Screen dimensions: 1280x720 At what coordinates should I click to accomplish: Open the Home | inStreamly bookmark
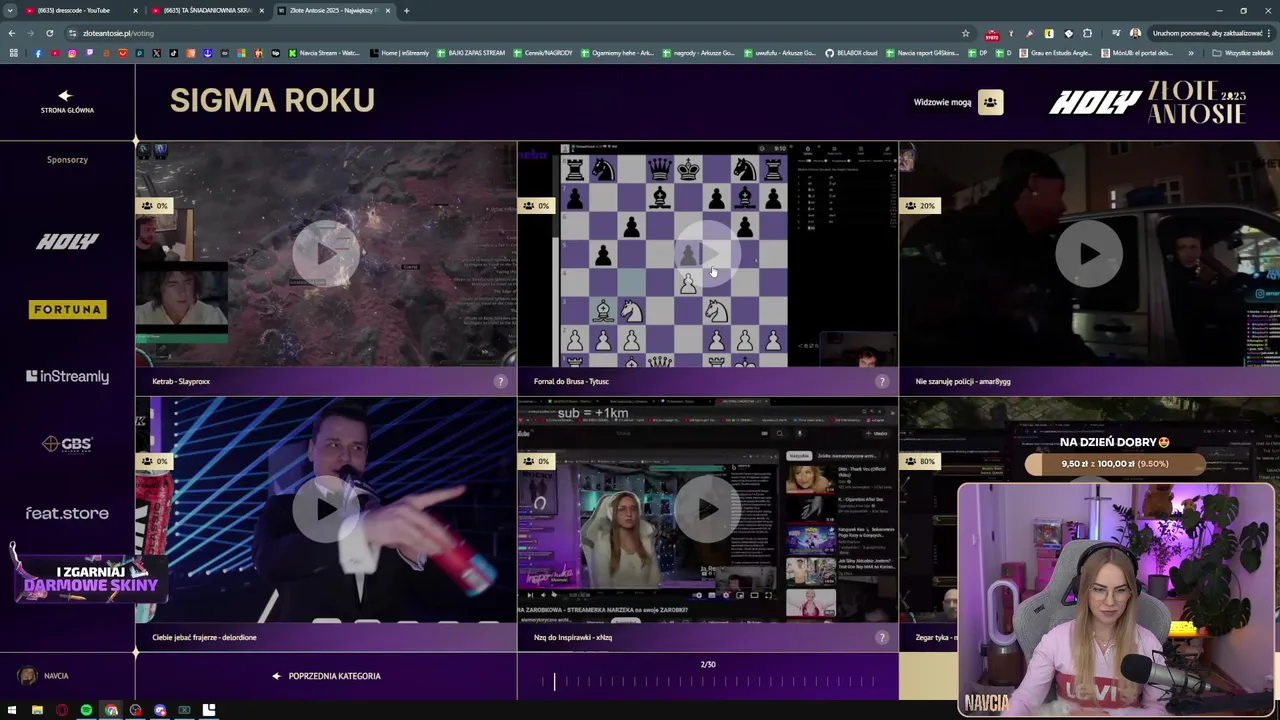coord(399,53)
